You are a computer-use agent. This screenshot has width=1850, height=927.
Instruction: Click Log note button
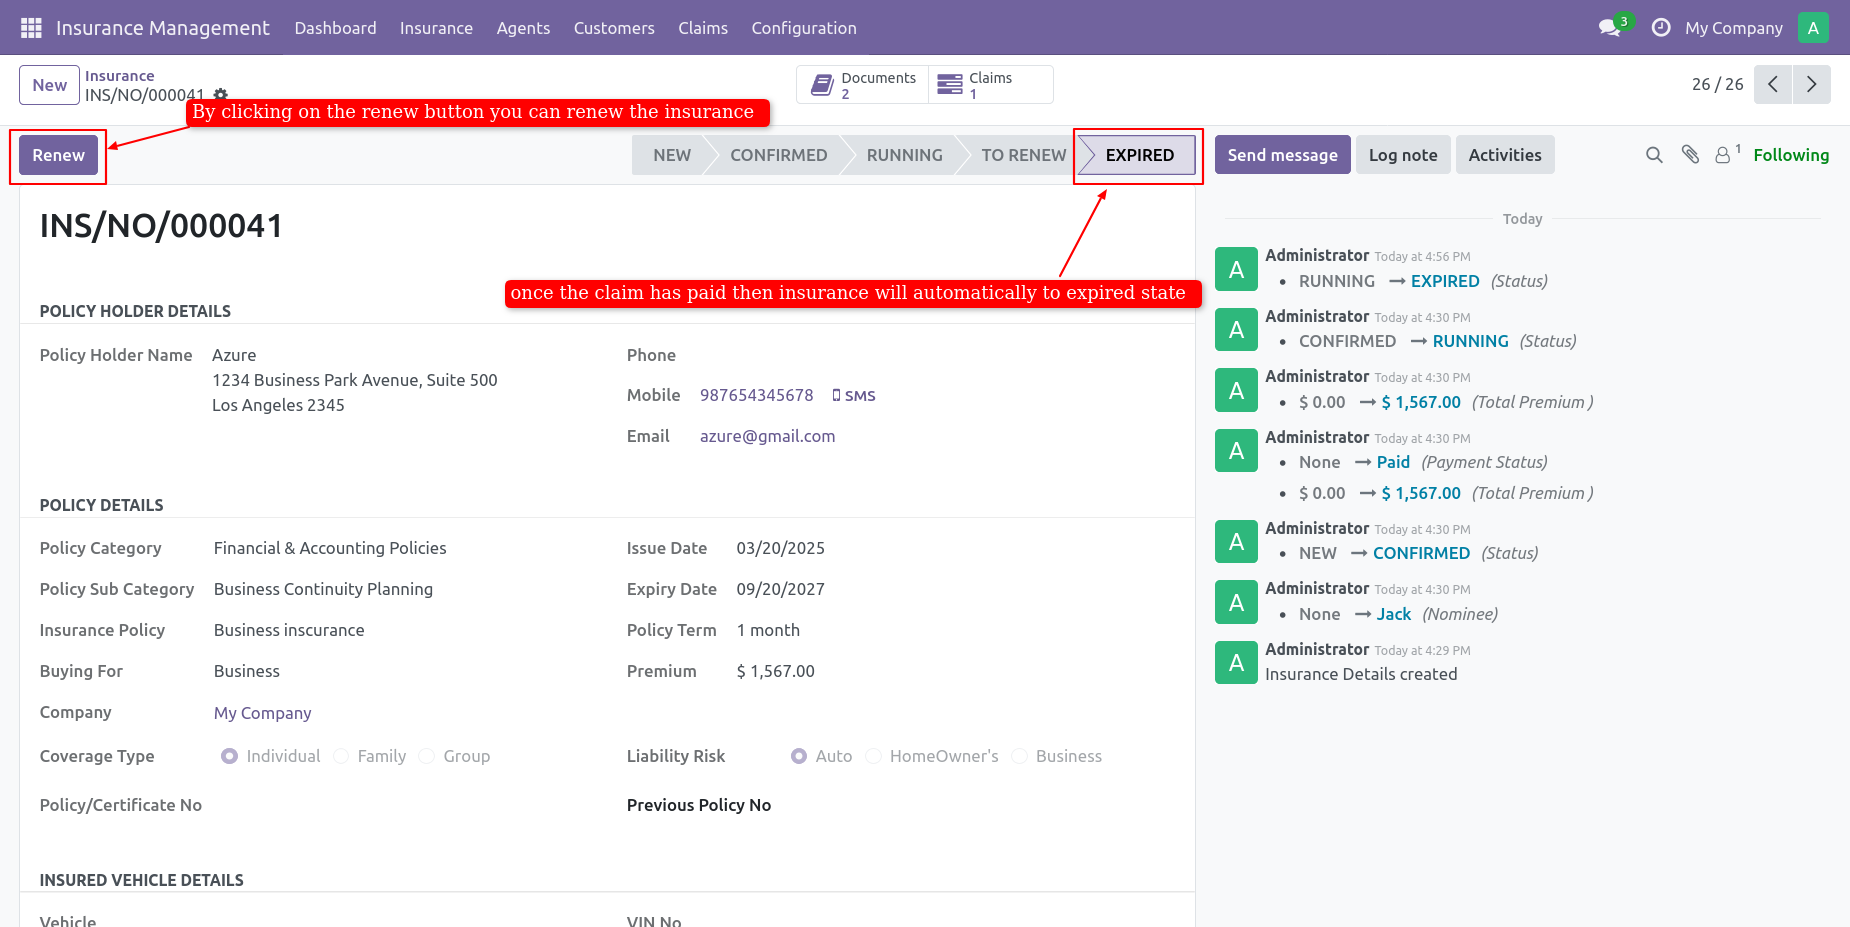[x=1403, y=155]
